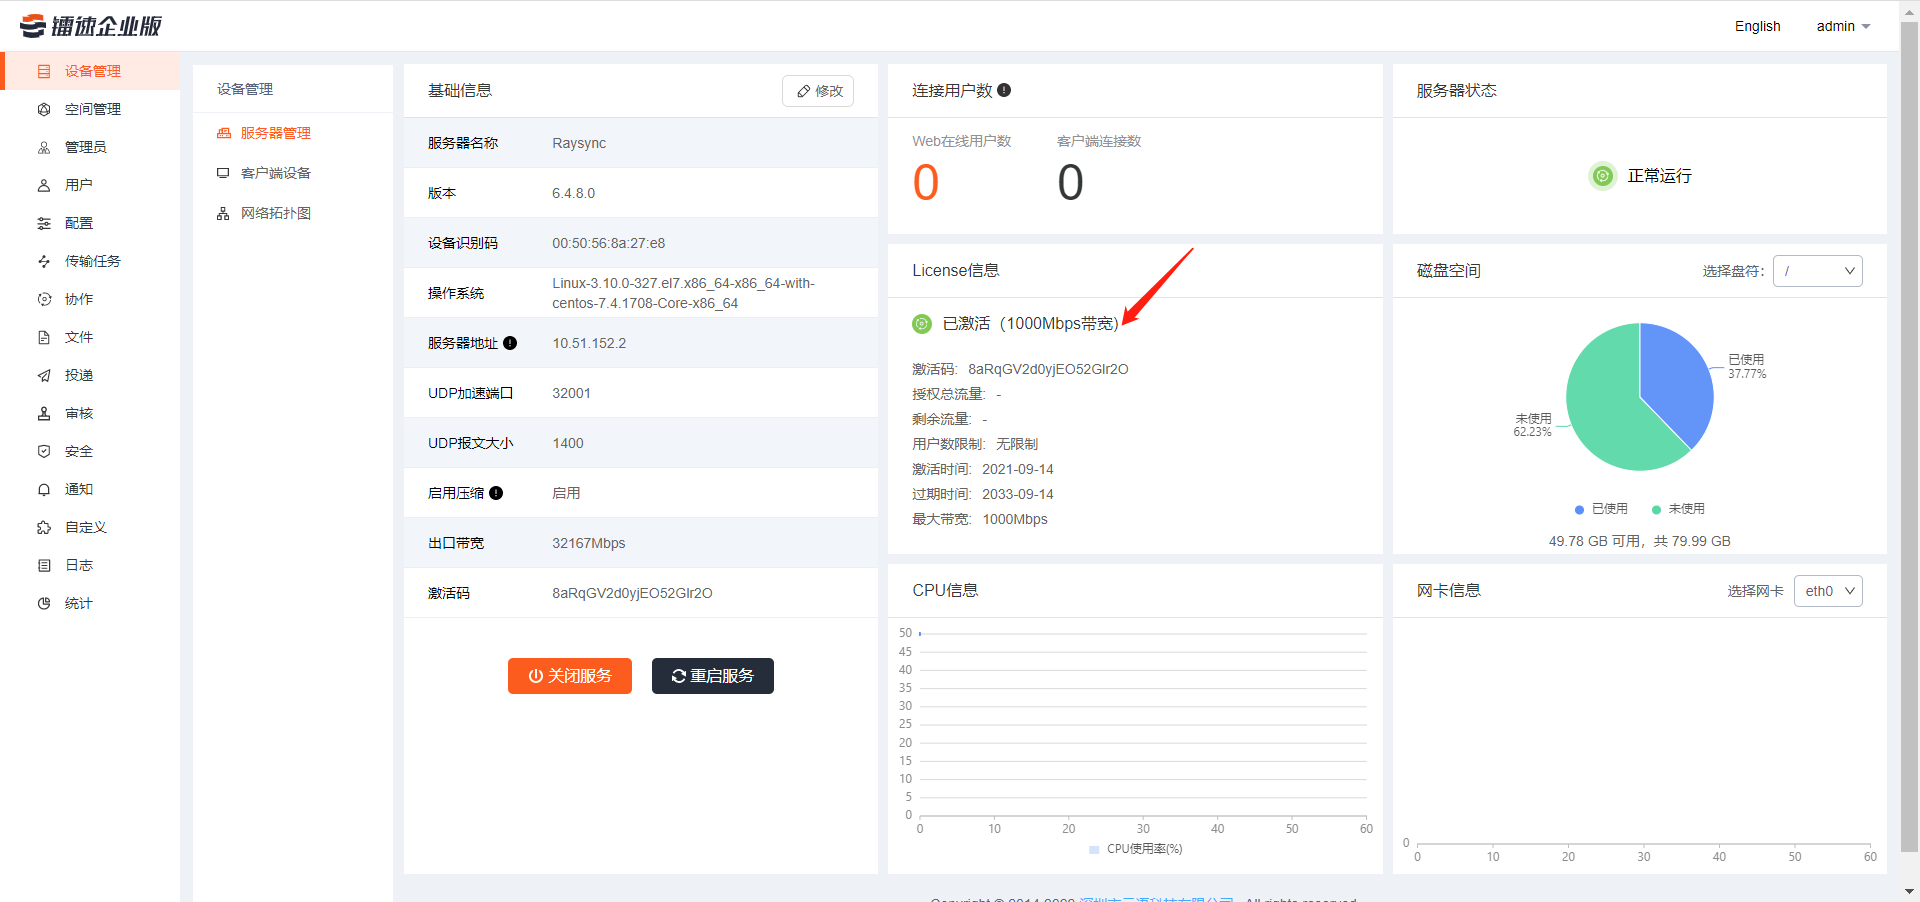Switch interface language to English
Image resolution: width=1920 pixels, height=902 pixels.
tap(1757, 26)
